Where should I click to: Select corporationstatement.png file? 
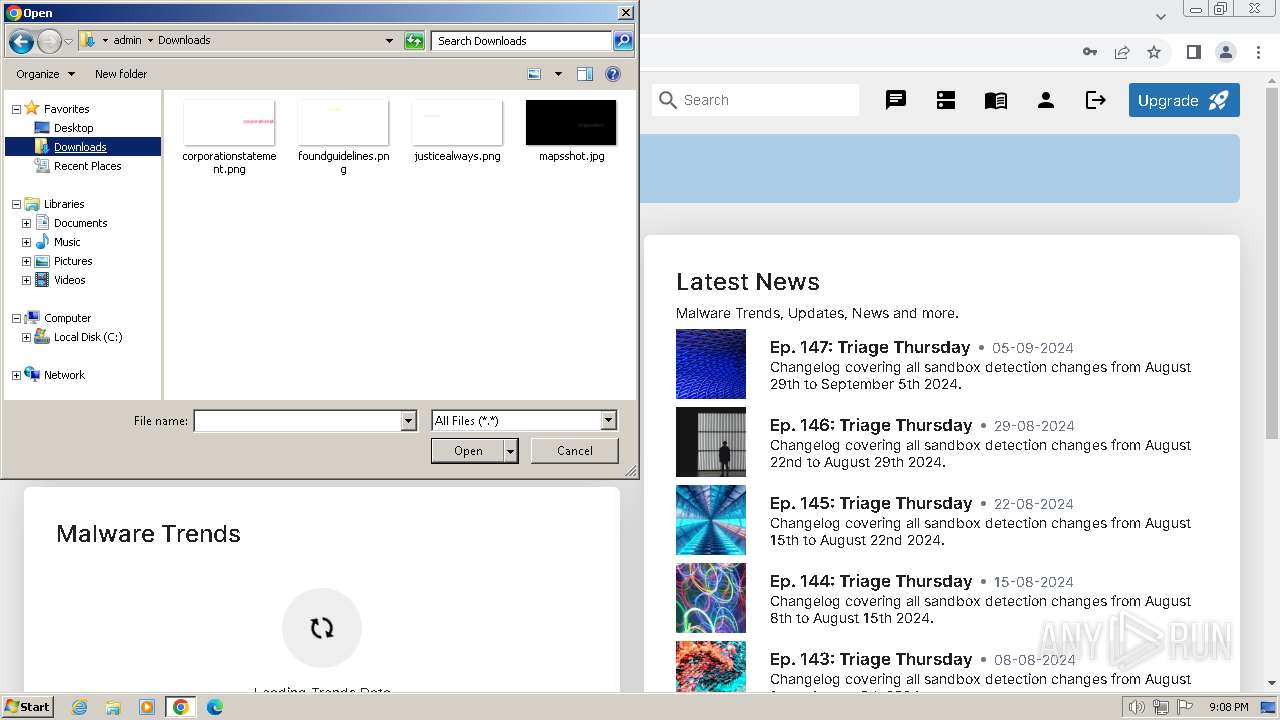(229, 137)
